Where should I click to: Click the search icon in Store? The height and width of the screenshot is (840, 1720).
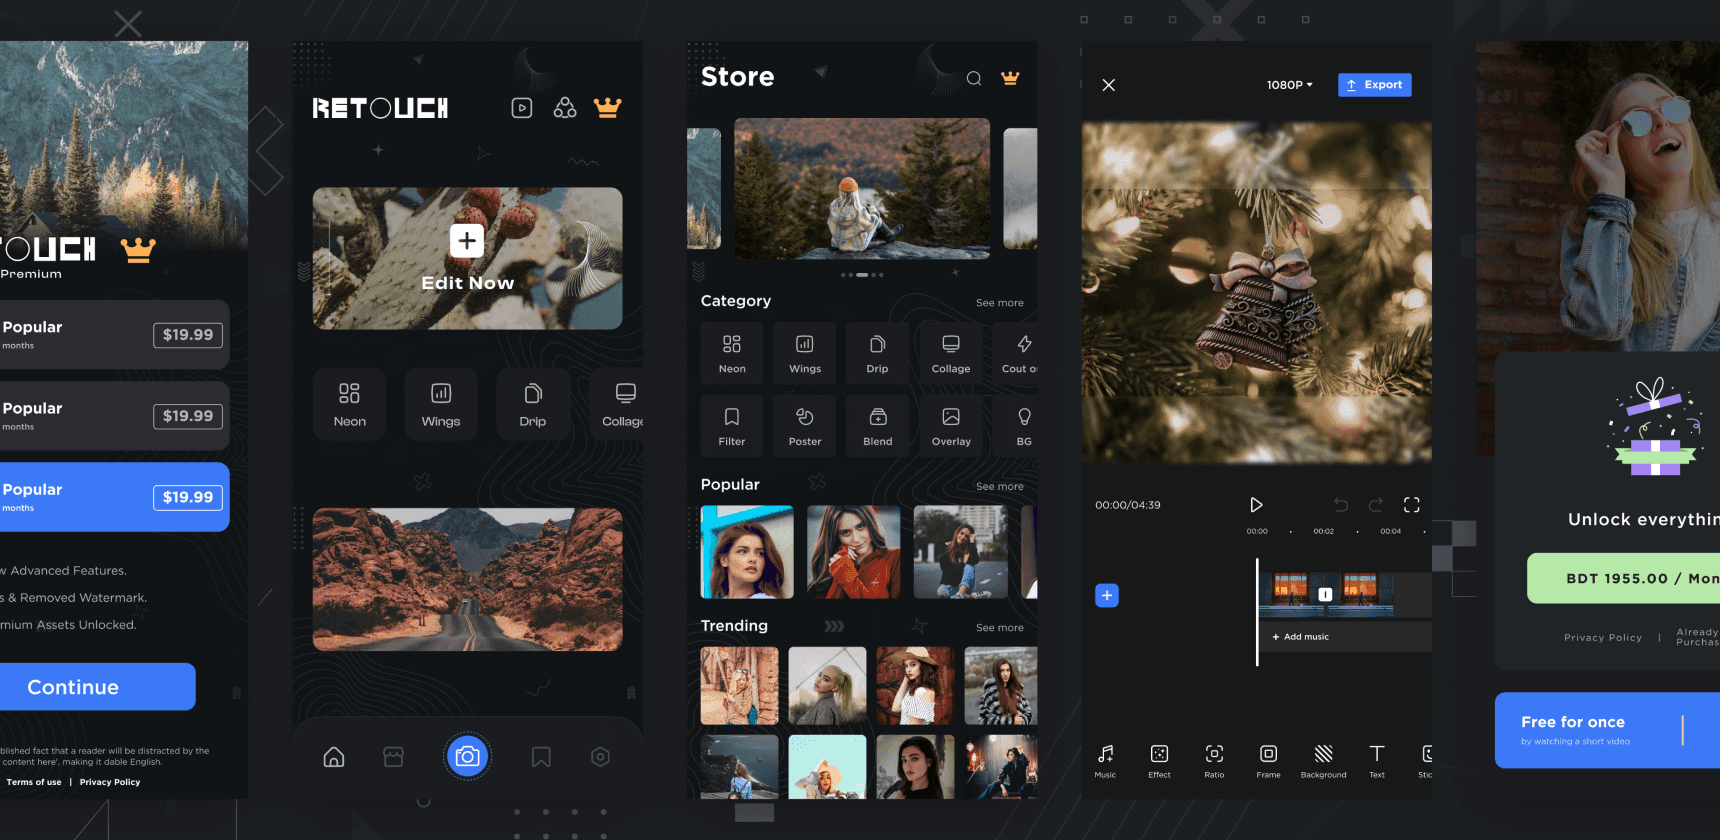click(x=973, y=79)
